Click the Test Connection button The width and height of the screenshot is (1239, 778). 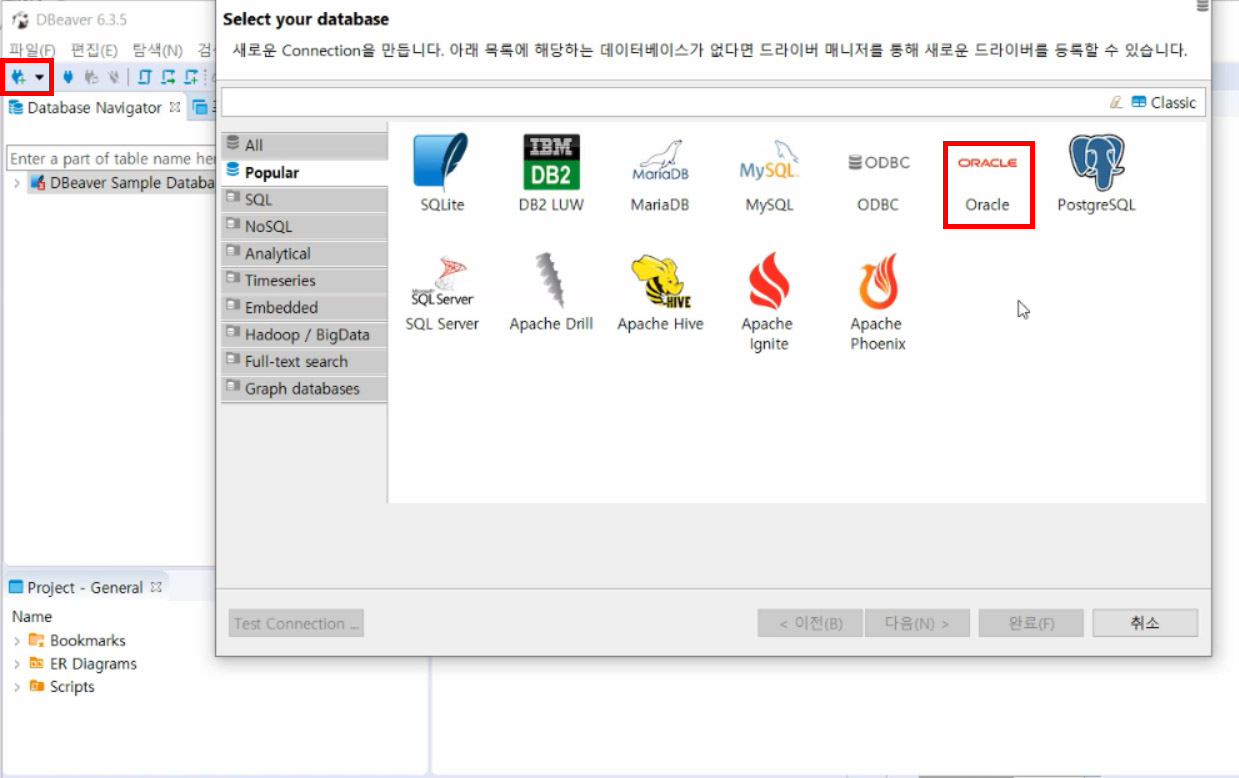point(296,623)
